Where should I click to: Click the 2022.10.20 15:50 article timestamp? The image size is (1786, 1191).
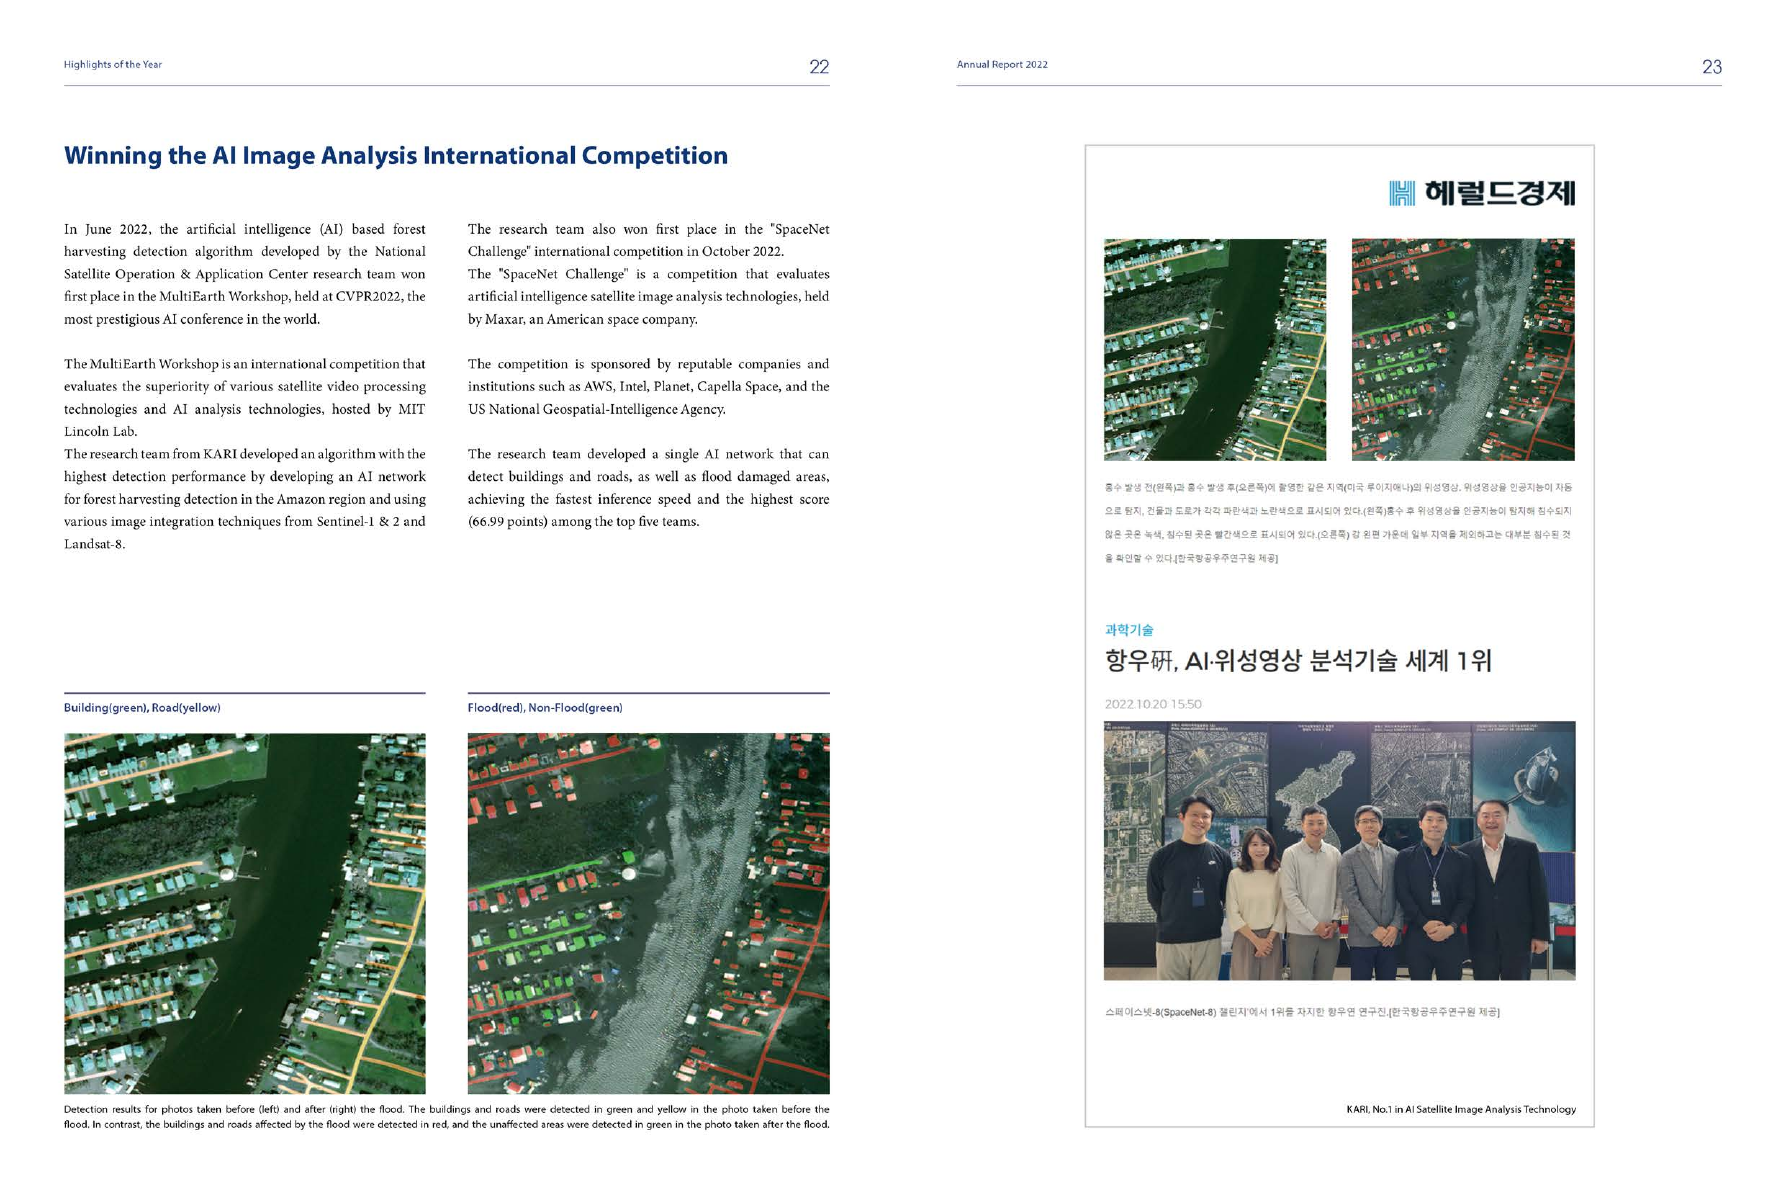point(1152,704)
